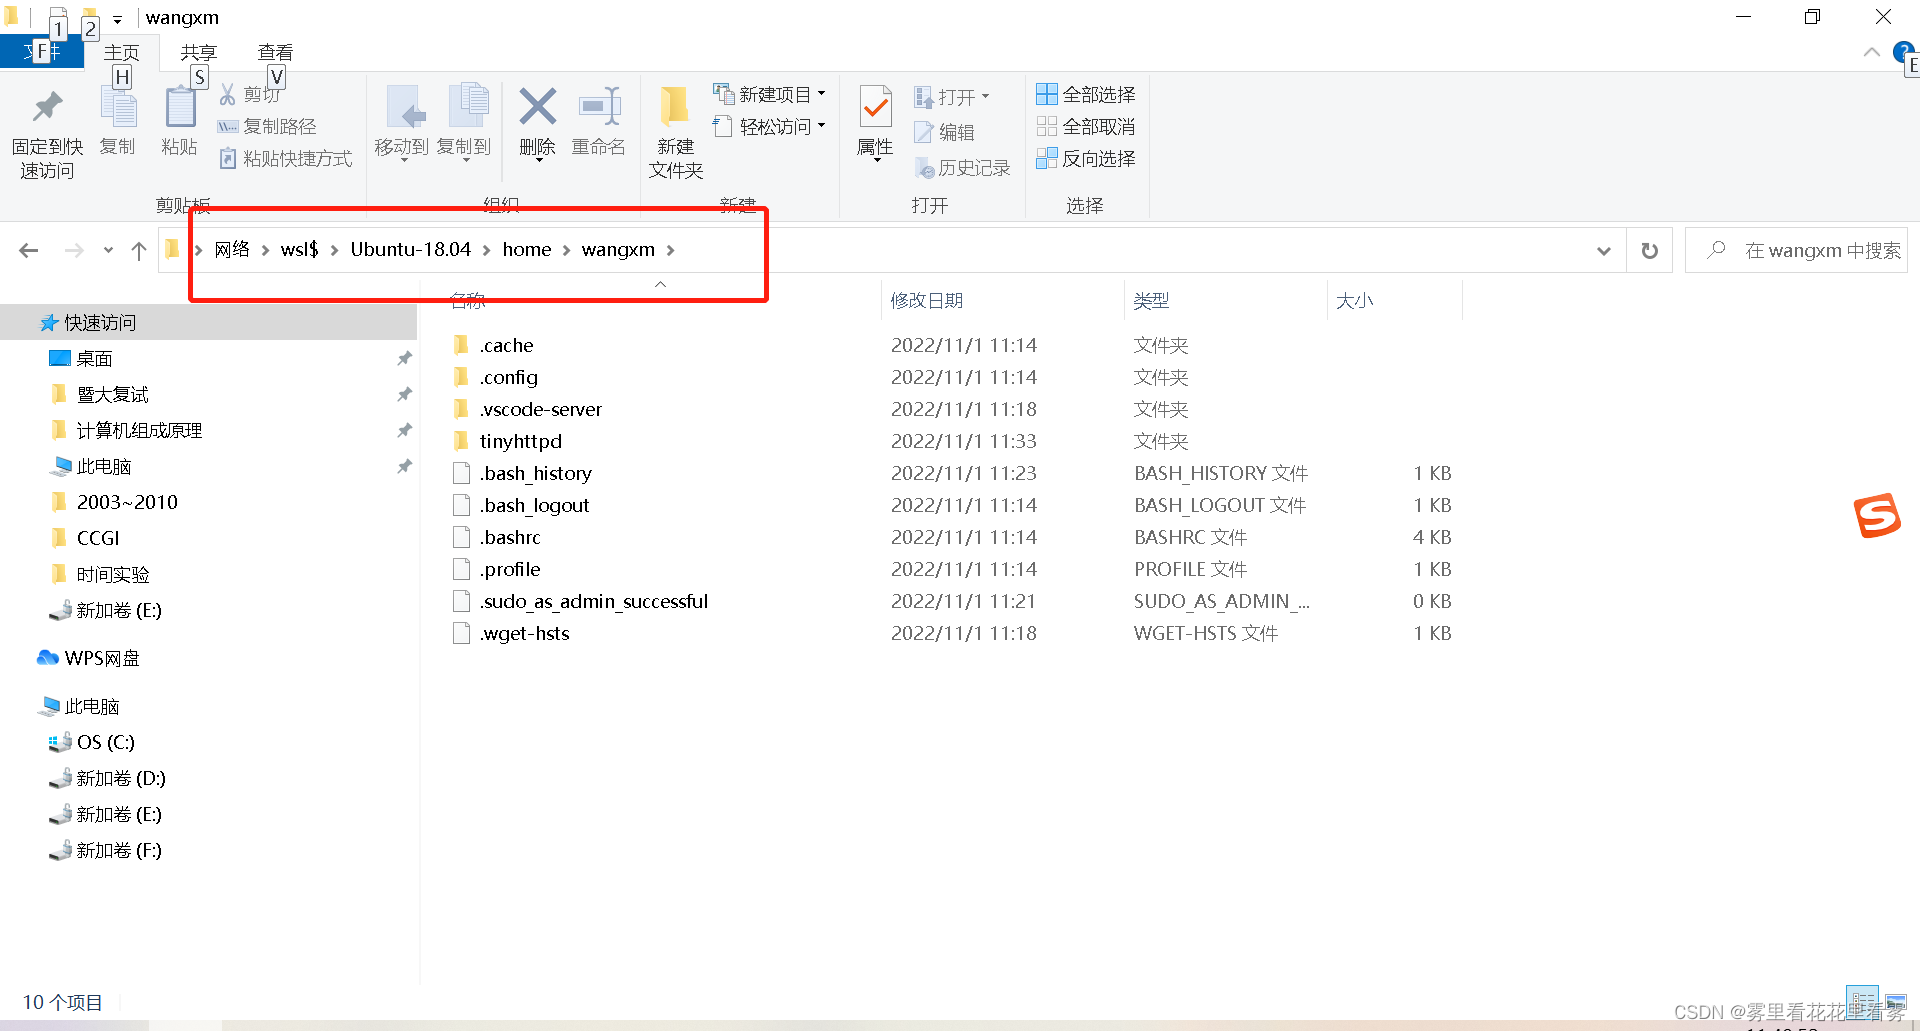This screenshot has height=1031, width=1920.
Task: Click the Paste (粘贴) ribbon icon
Action: [180, 108]
